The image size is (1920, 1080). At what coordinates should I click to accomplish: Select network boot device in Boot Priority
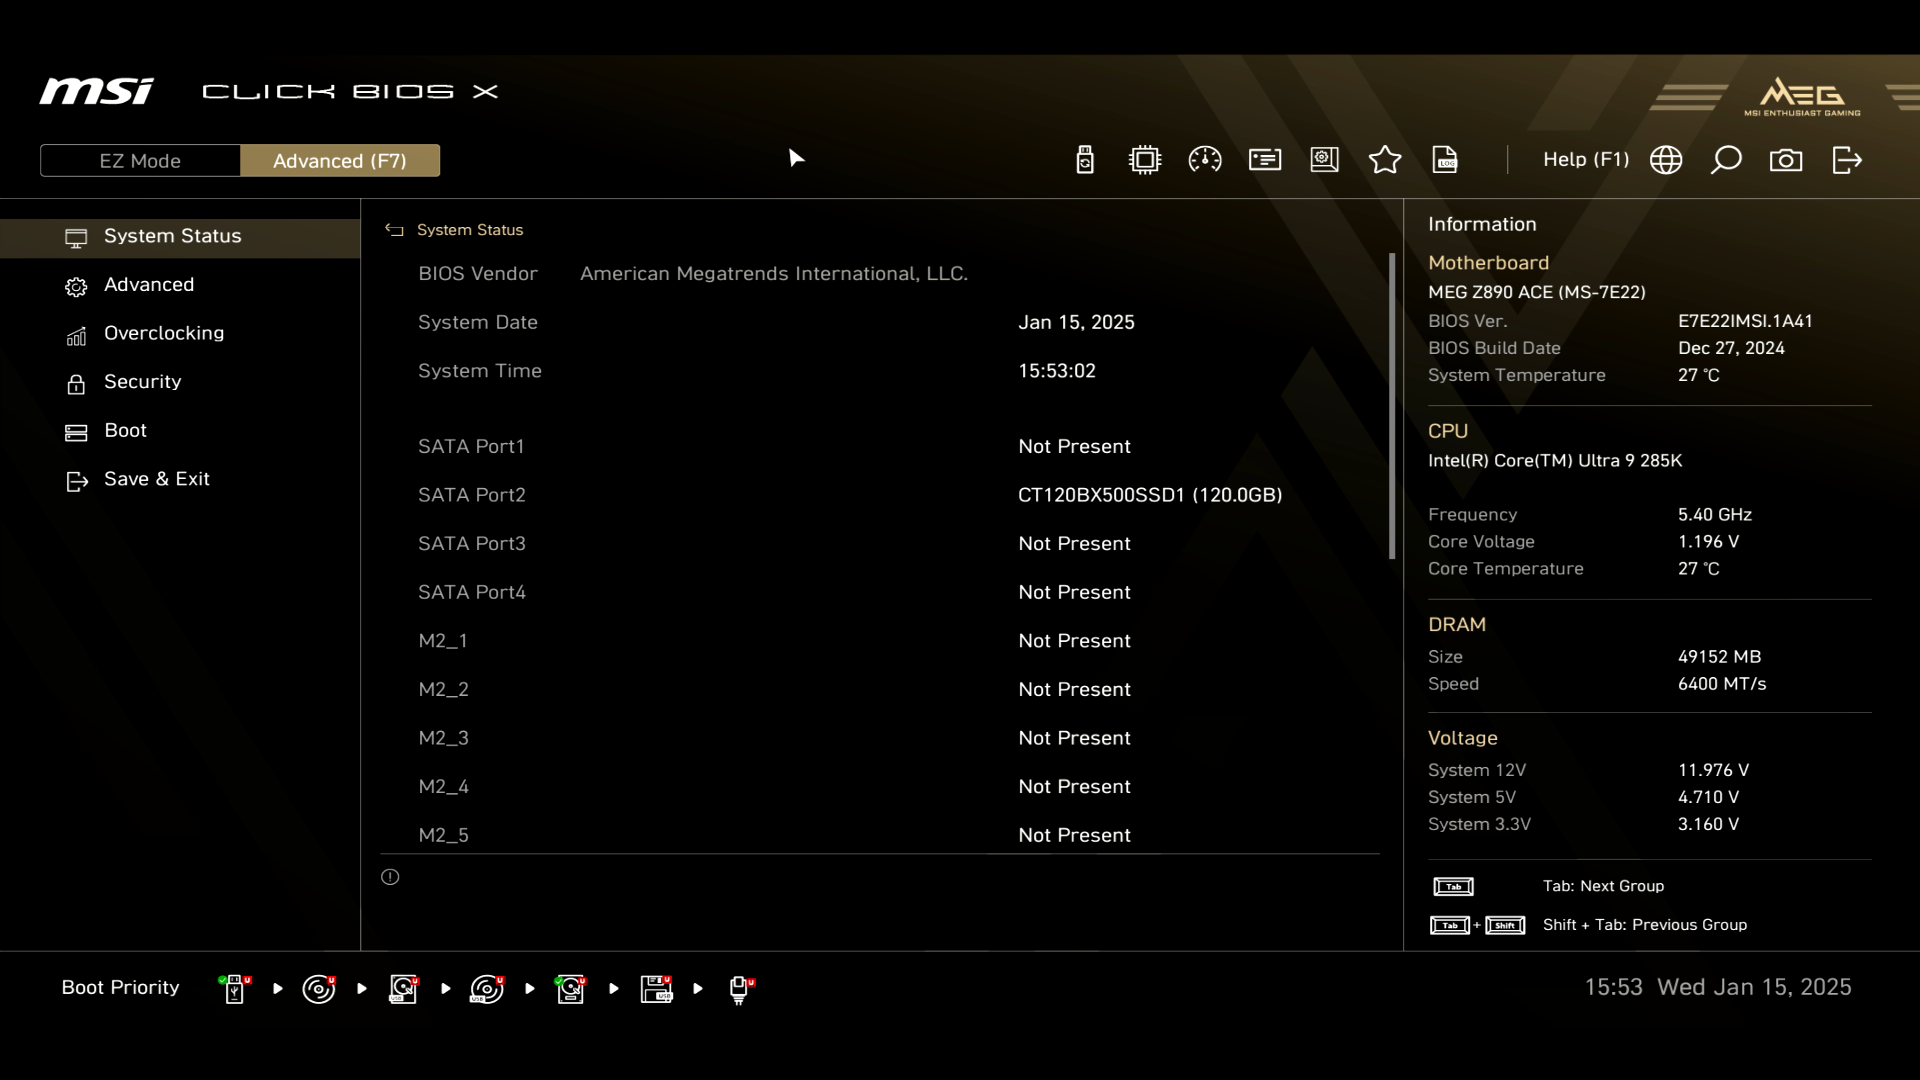pyautogui.click(x=739, y=989)
